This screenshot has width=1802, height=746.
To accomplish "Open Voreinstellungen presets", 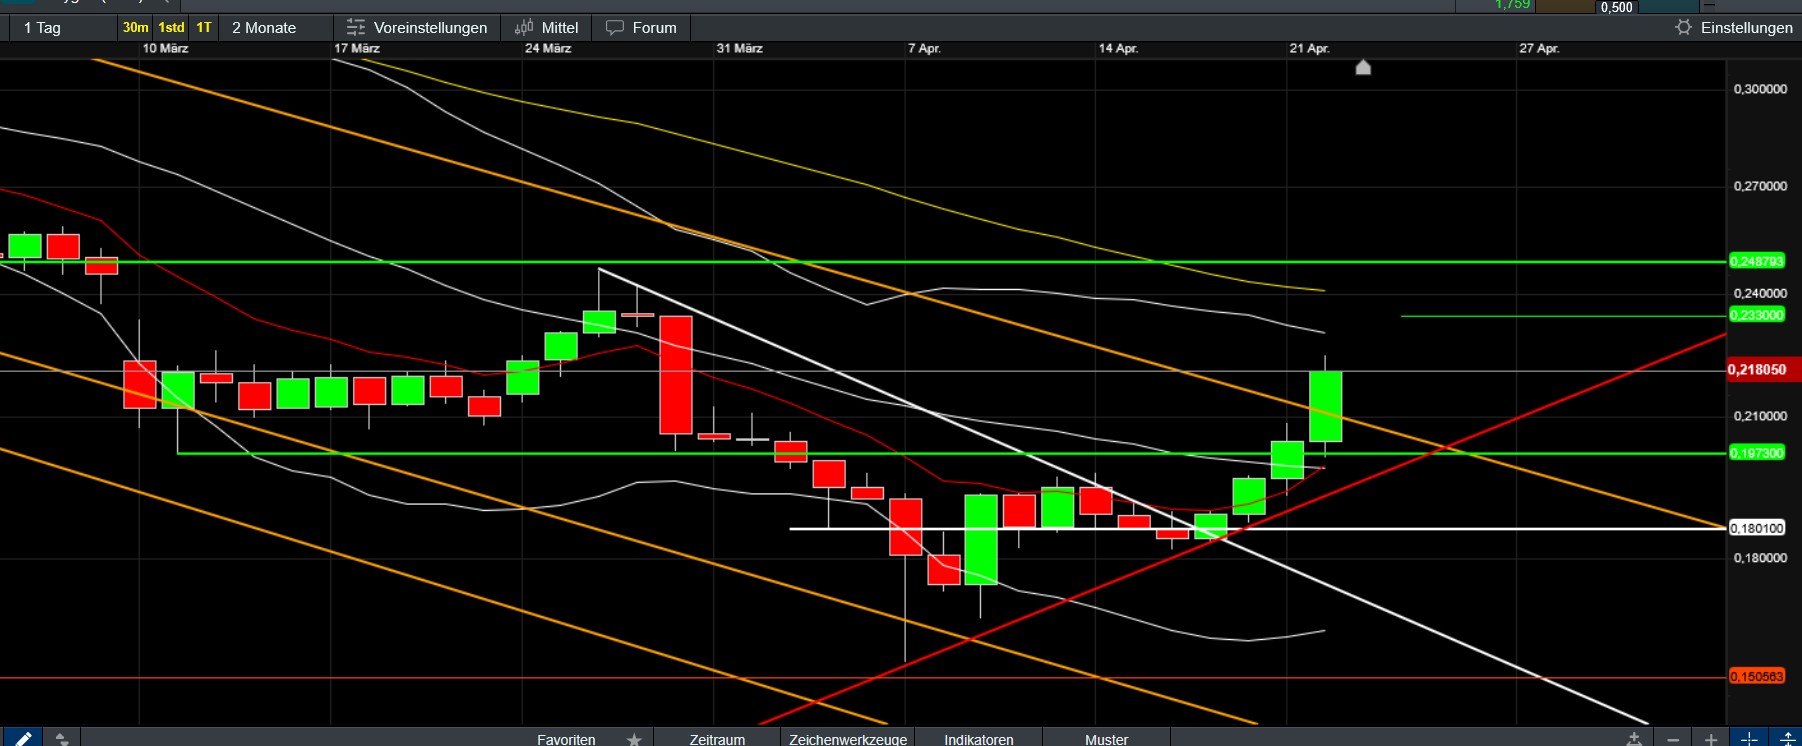I will click(430, 28).
